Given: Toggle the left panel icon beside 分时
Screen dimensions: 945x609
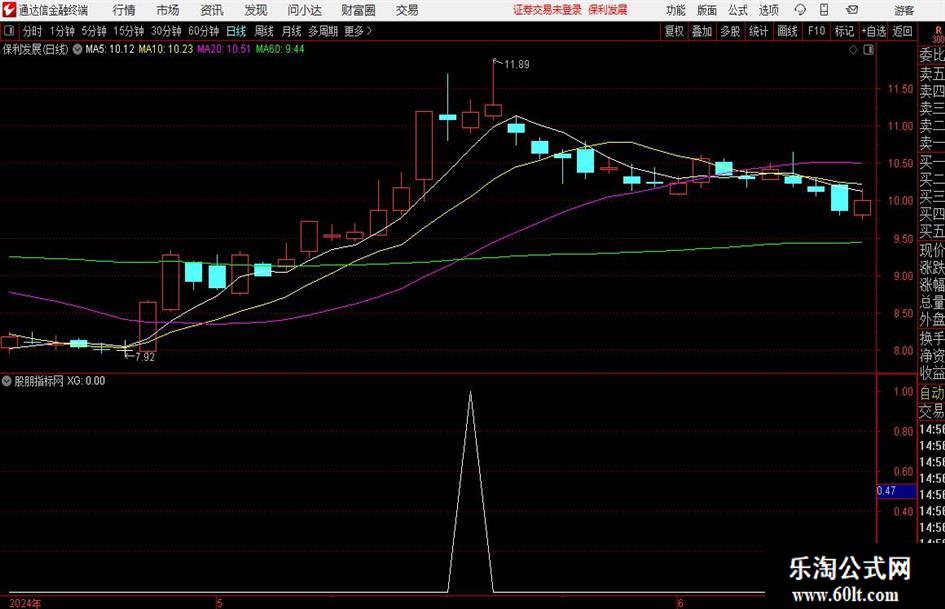Looking at the screenshot, I should pyautogui.click(x=9, y=31).
